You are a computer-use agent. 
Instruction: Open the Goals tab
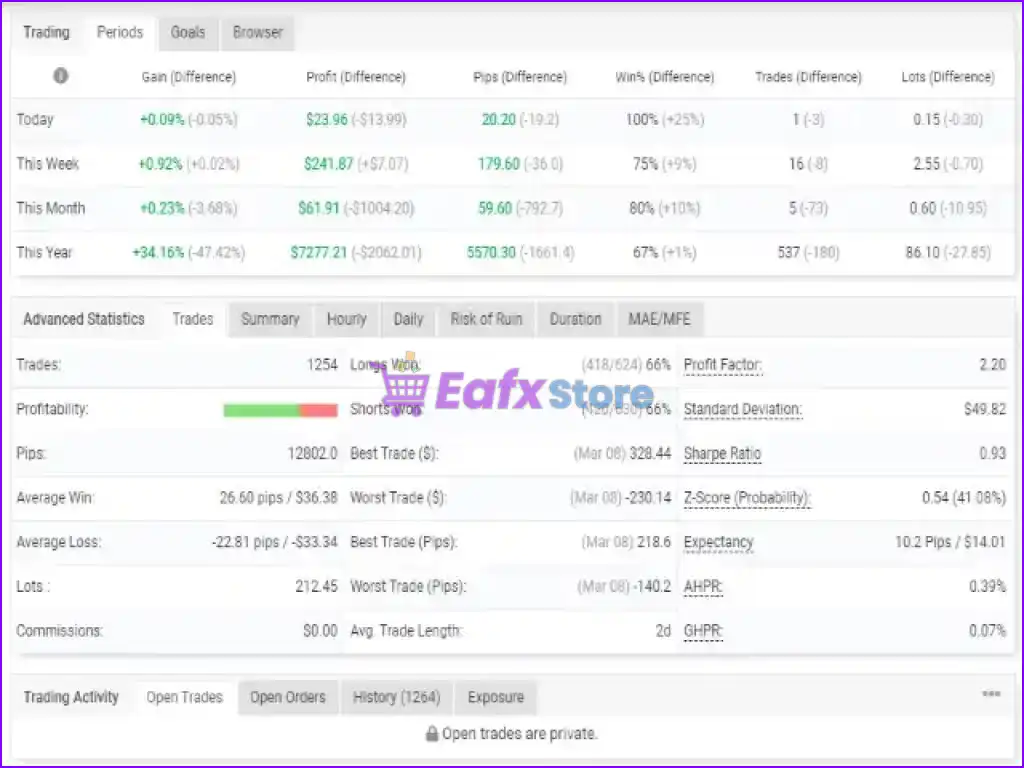coord(187,33)
